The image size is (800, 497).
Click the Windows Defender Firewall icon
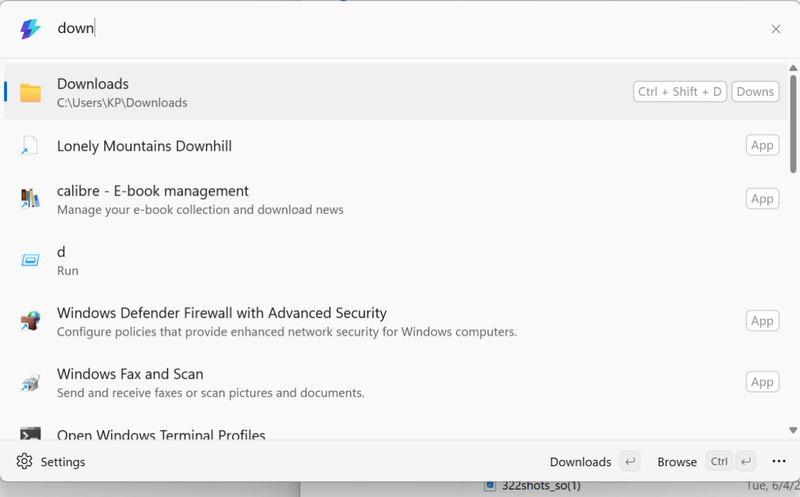pos(30,321)
